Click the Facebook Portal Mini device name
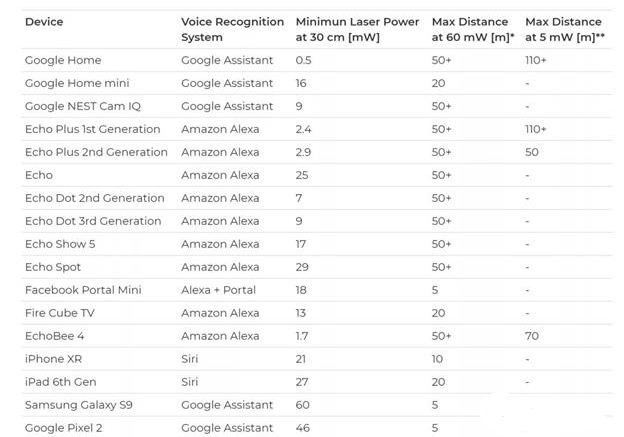The height and width of the screenshot is (437, 624). coord(83,290)
